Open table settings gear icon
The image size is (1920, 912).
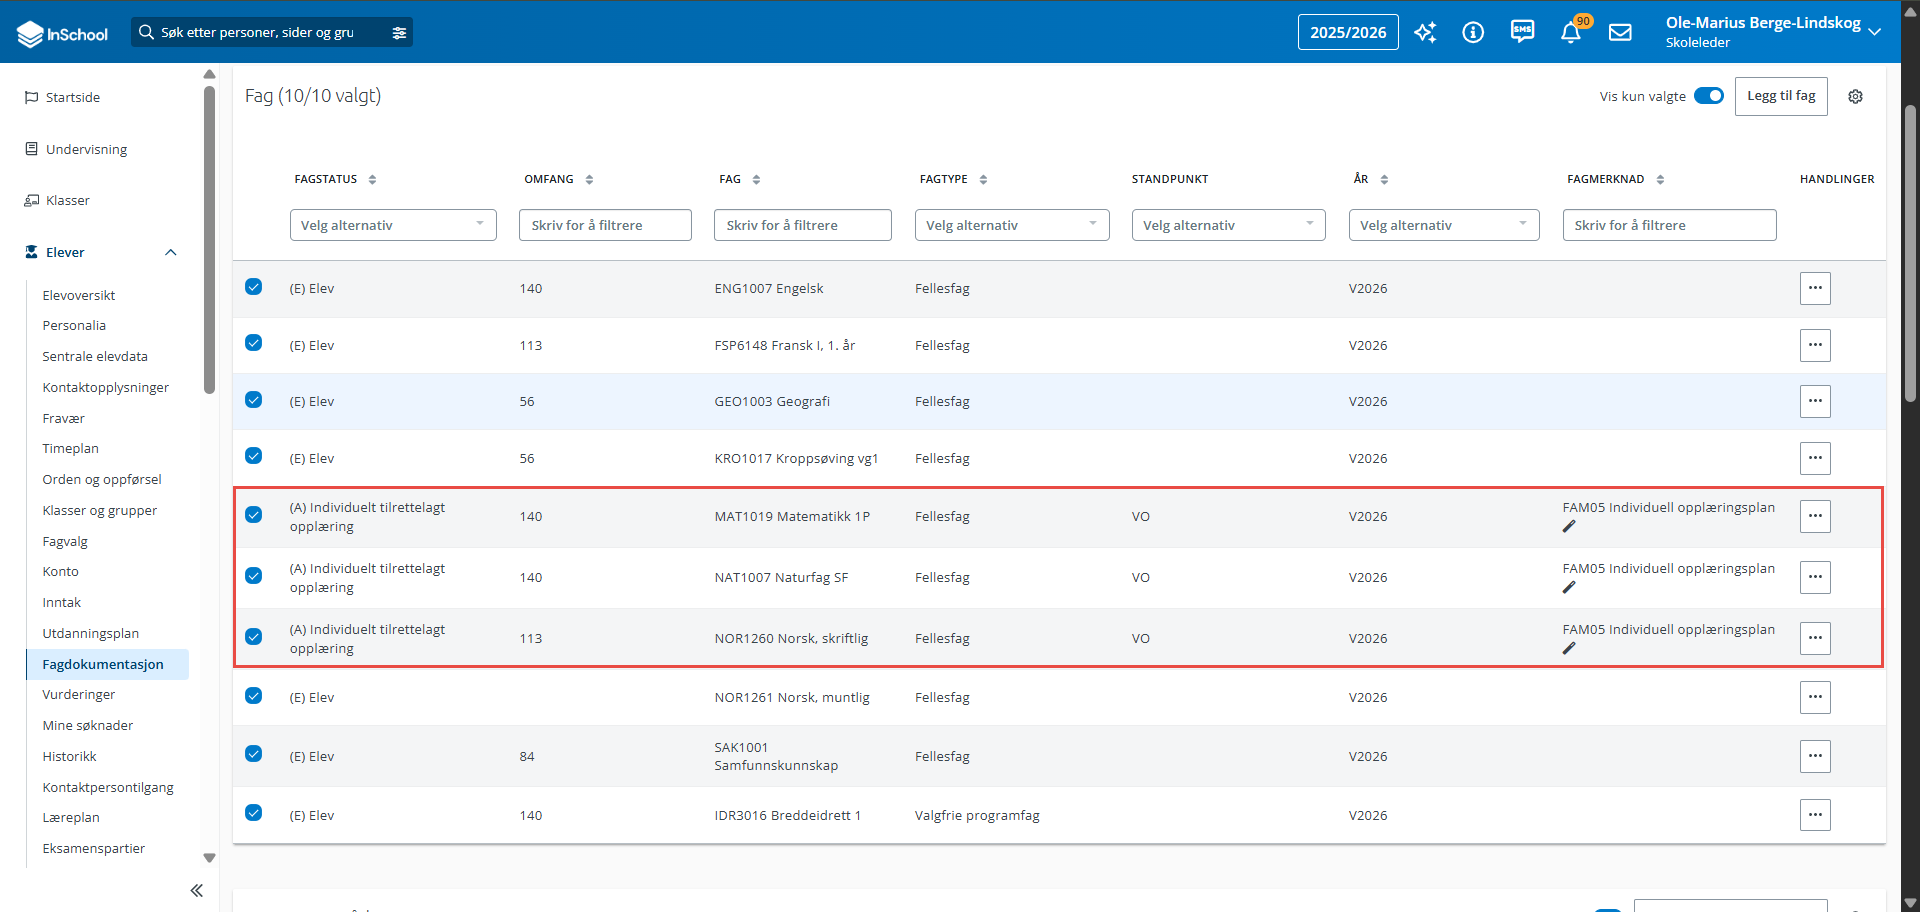pyautogui.click(x=1855, y=96)
